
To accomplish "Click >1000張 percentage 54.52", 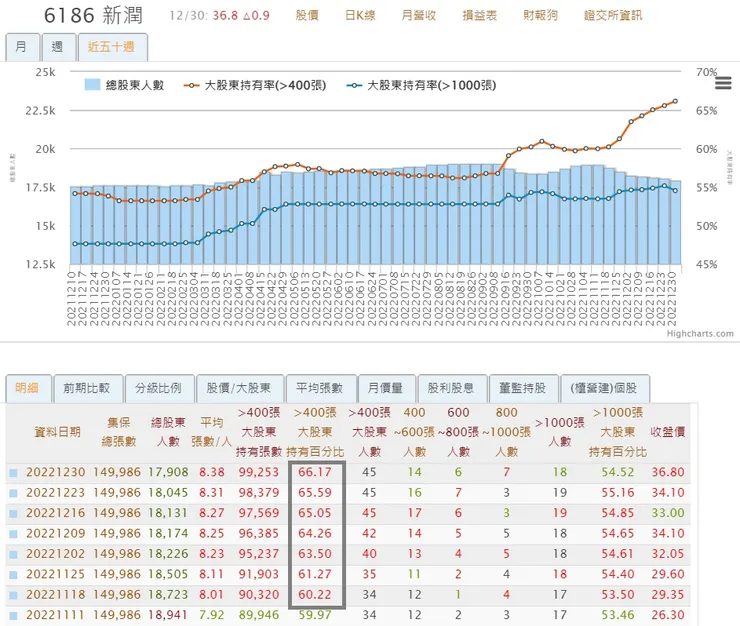I will click(618, 472).
